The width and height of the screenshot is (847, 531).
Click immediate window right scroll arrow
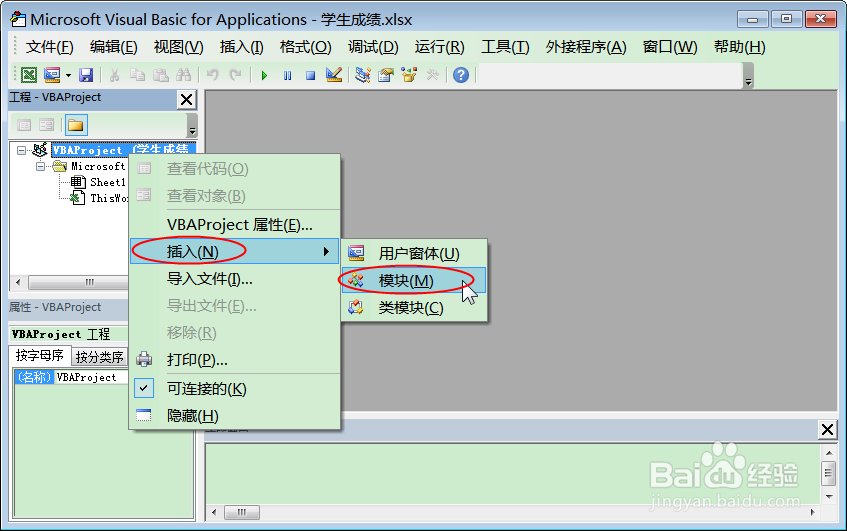[x=812, y=512]
